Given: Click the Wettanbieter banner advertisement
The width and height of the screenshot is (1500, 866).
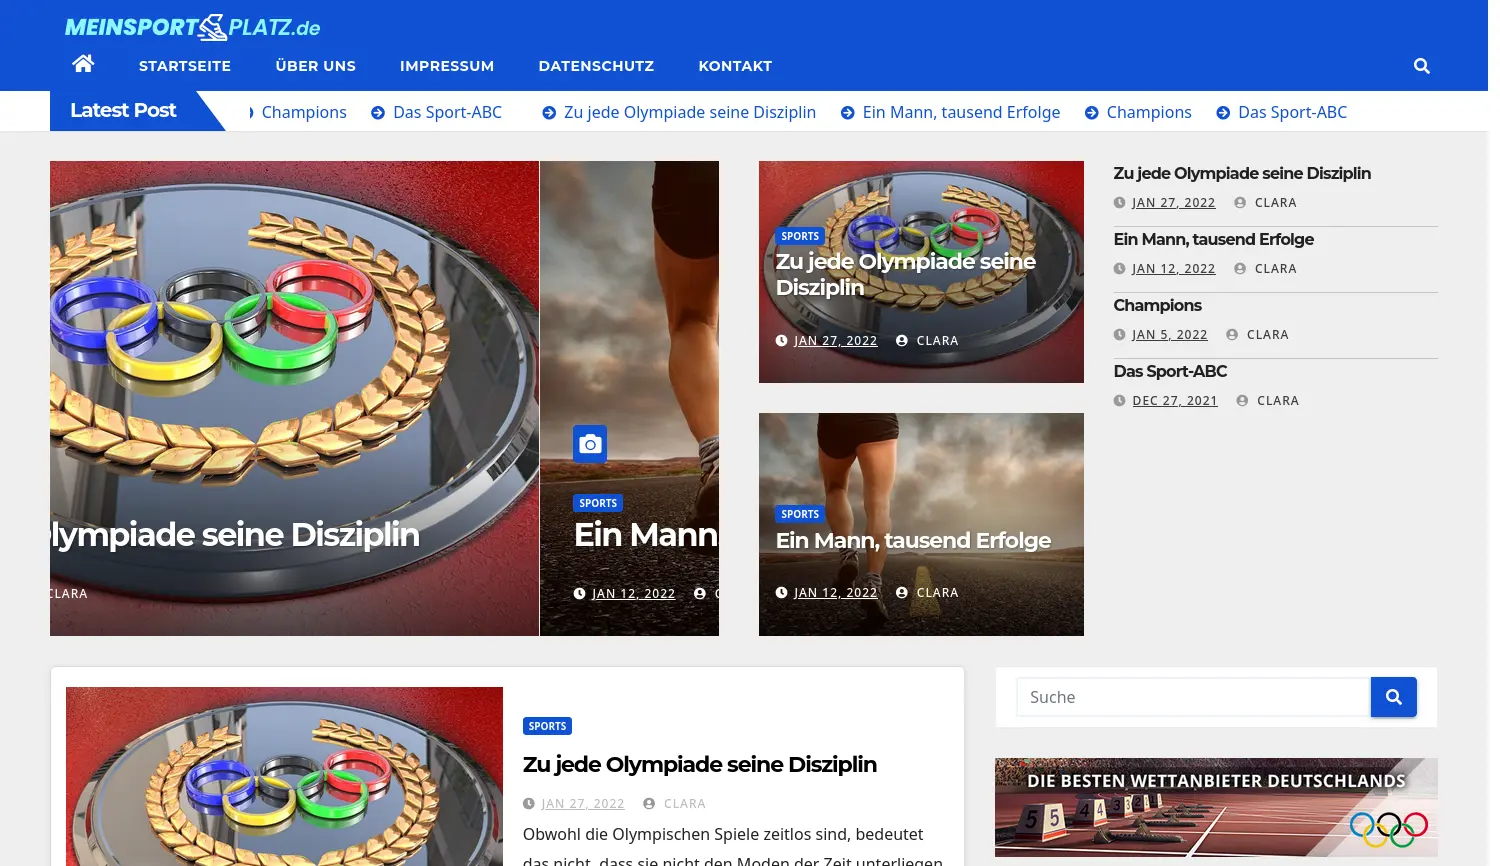Looking at the screenshot, I should point(1215,807).
